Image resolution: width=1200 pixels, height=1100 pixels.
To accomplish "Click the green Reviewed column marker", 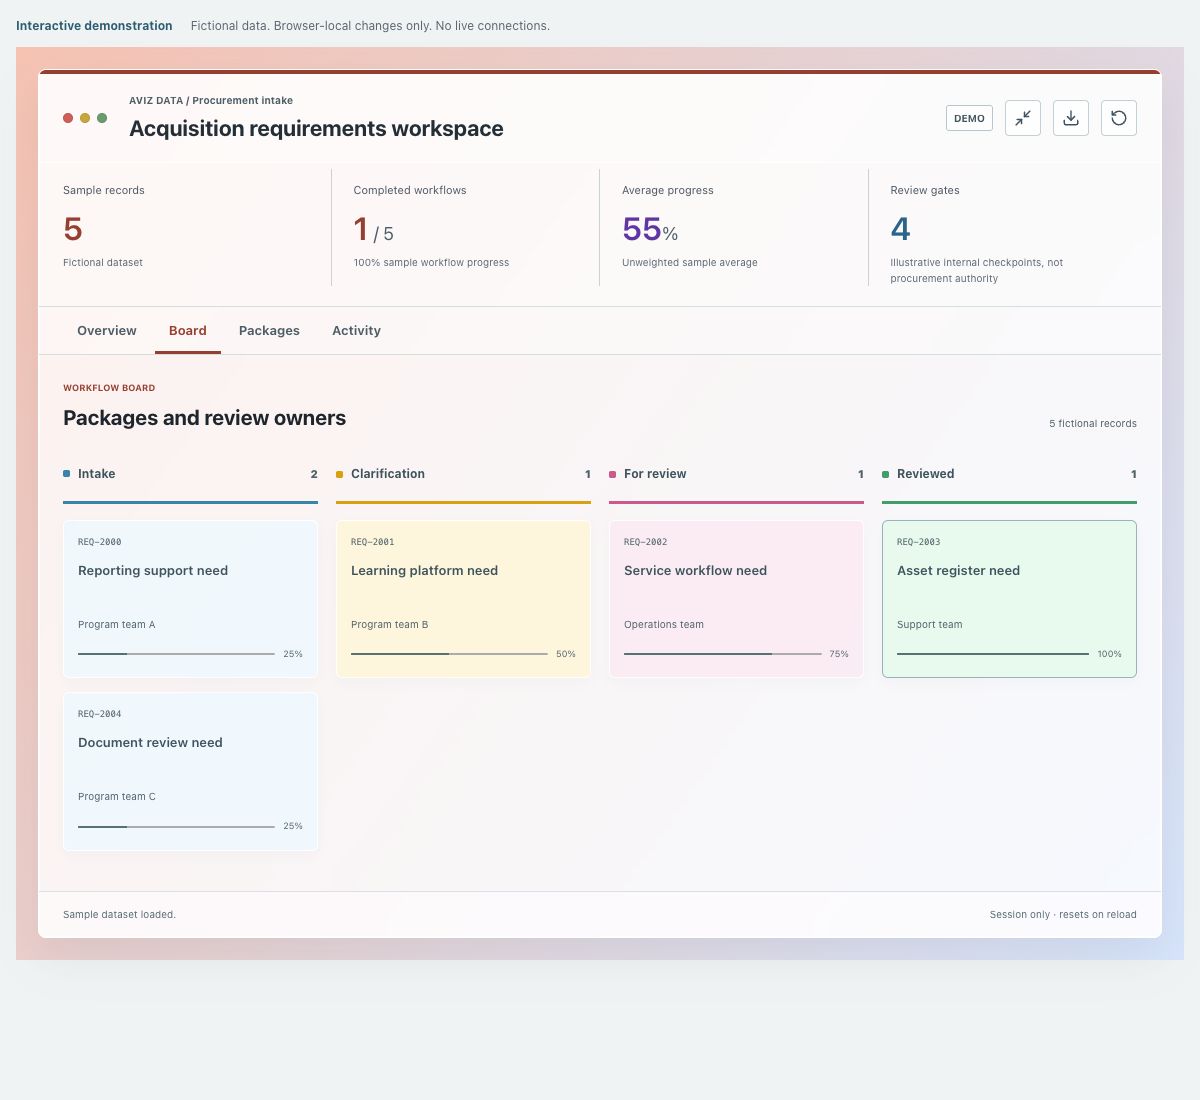I will 886,474.
